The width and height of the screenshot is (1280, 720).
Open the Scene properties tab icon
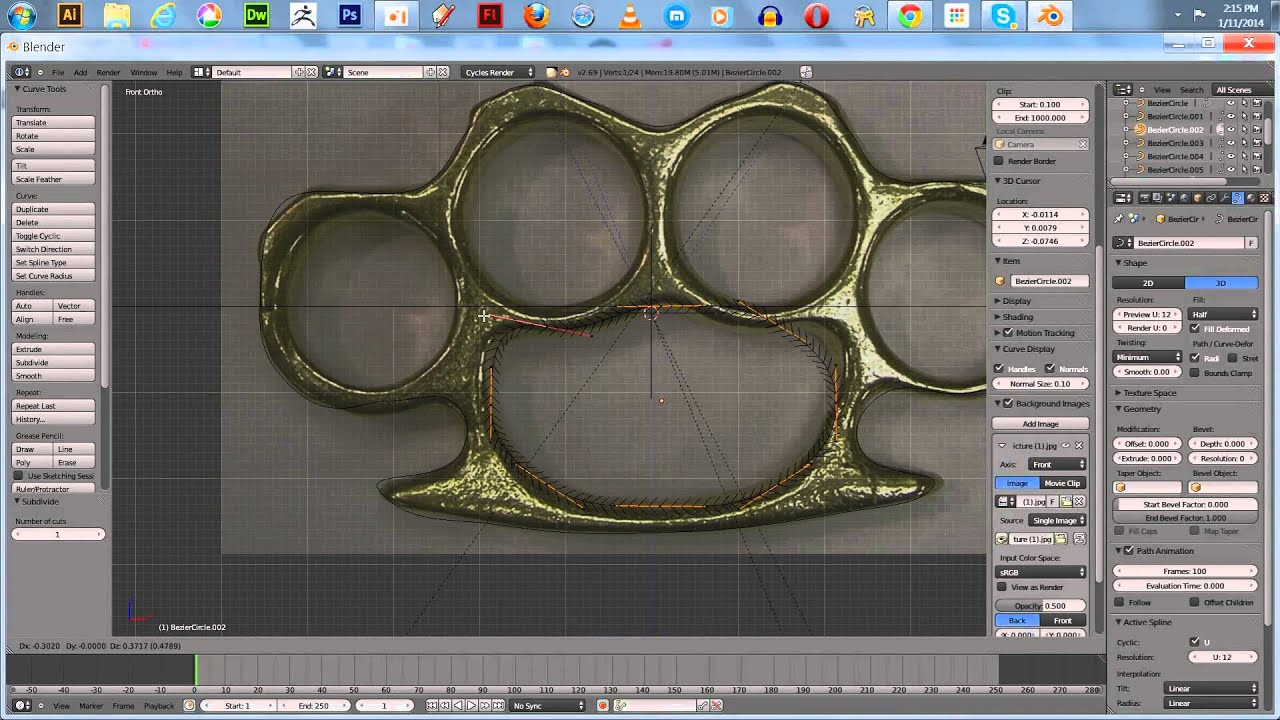(1171, 197)
